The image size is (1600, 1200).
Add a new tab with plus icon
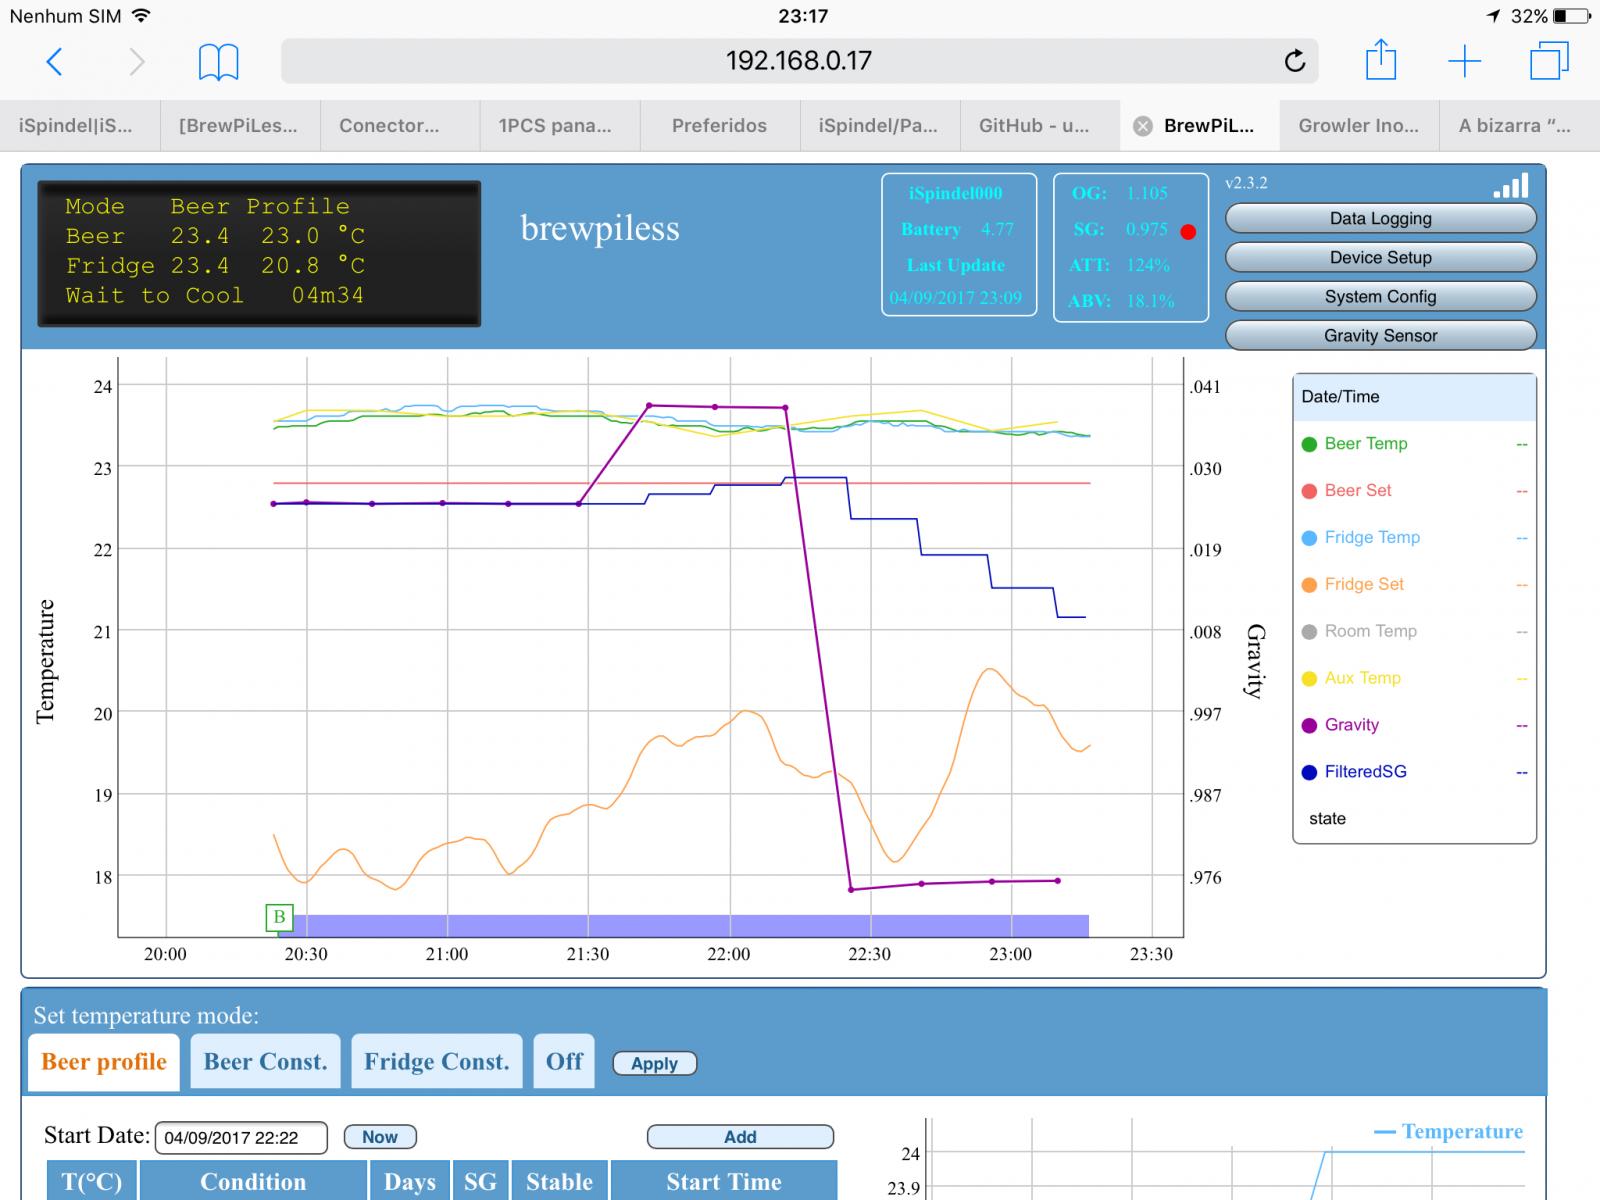1464,61
